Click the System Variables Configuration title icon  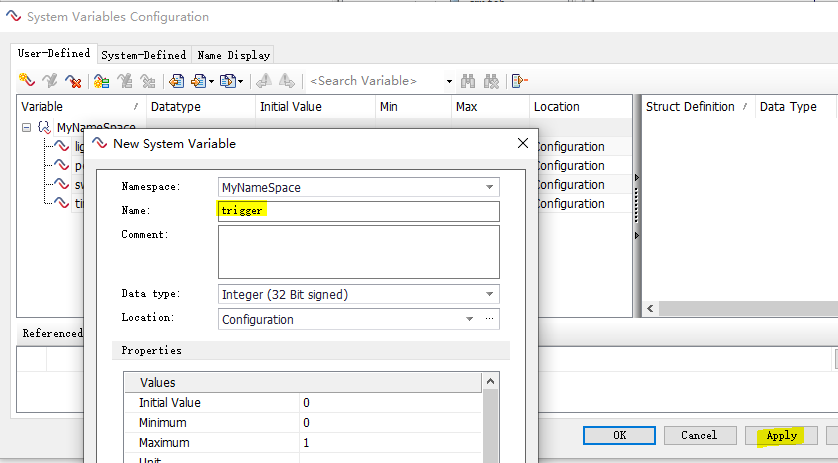(x=13, y=16)
